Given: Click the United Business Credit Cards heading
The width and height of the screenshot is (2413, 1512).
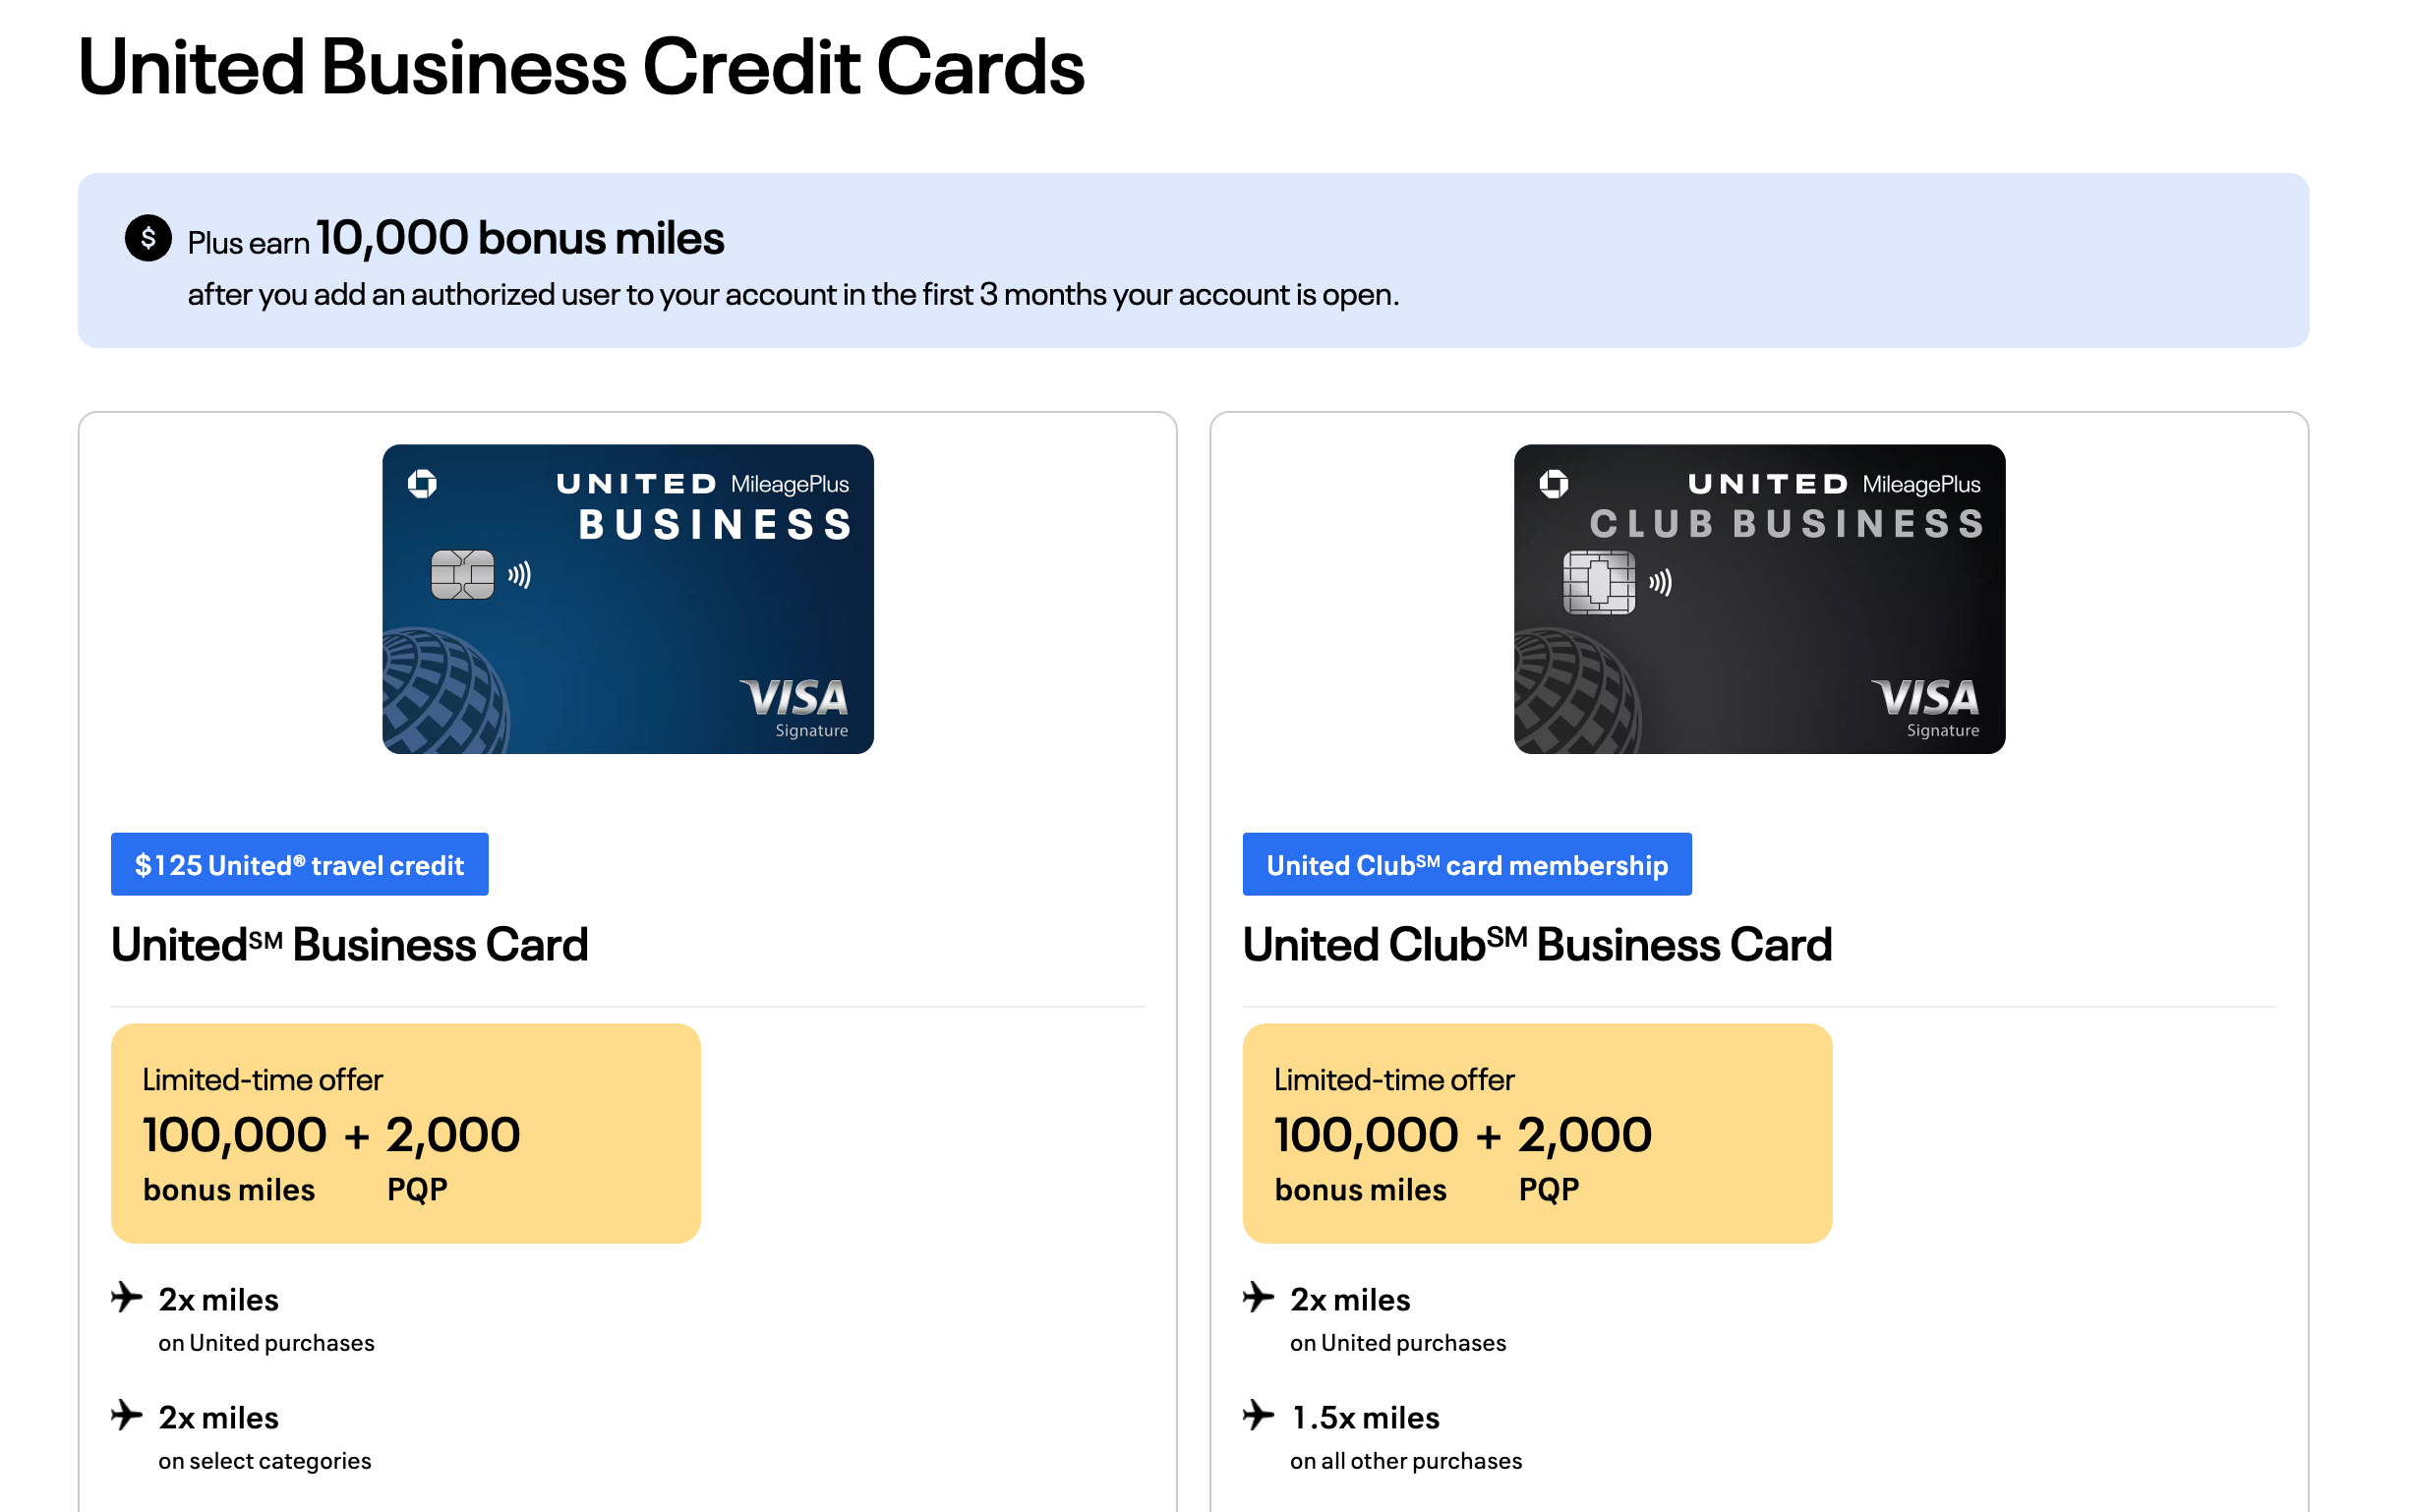Looking at the screenshot, I should (x=581, y=68).
